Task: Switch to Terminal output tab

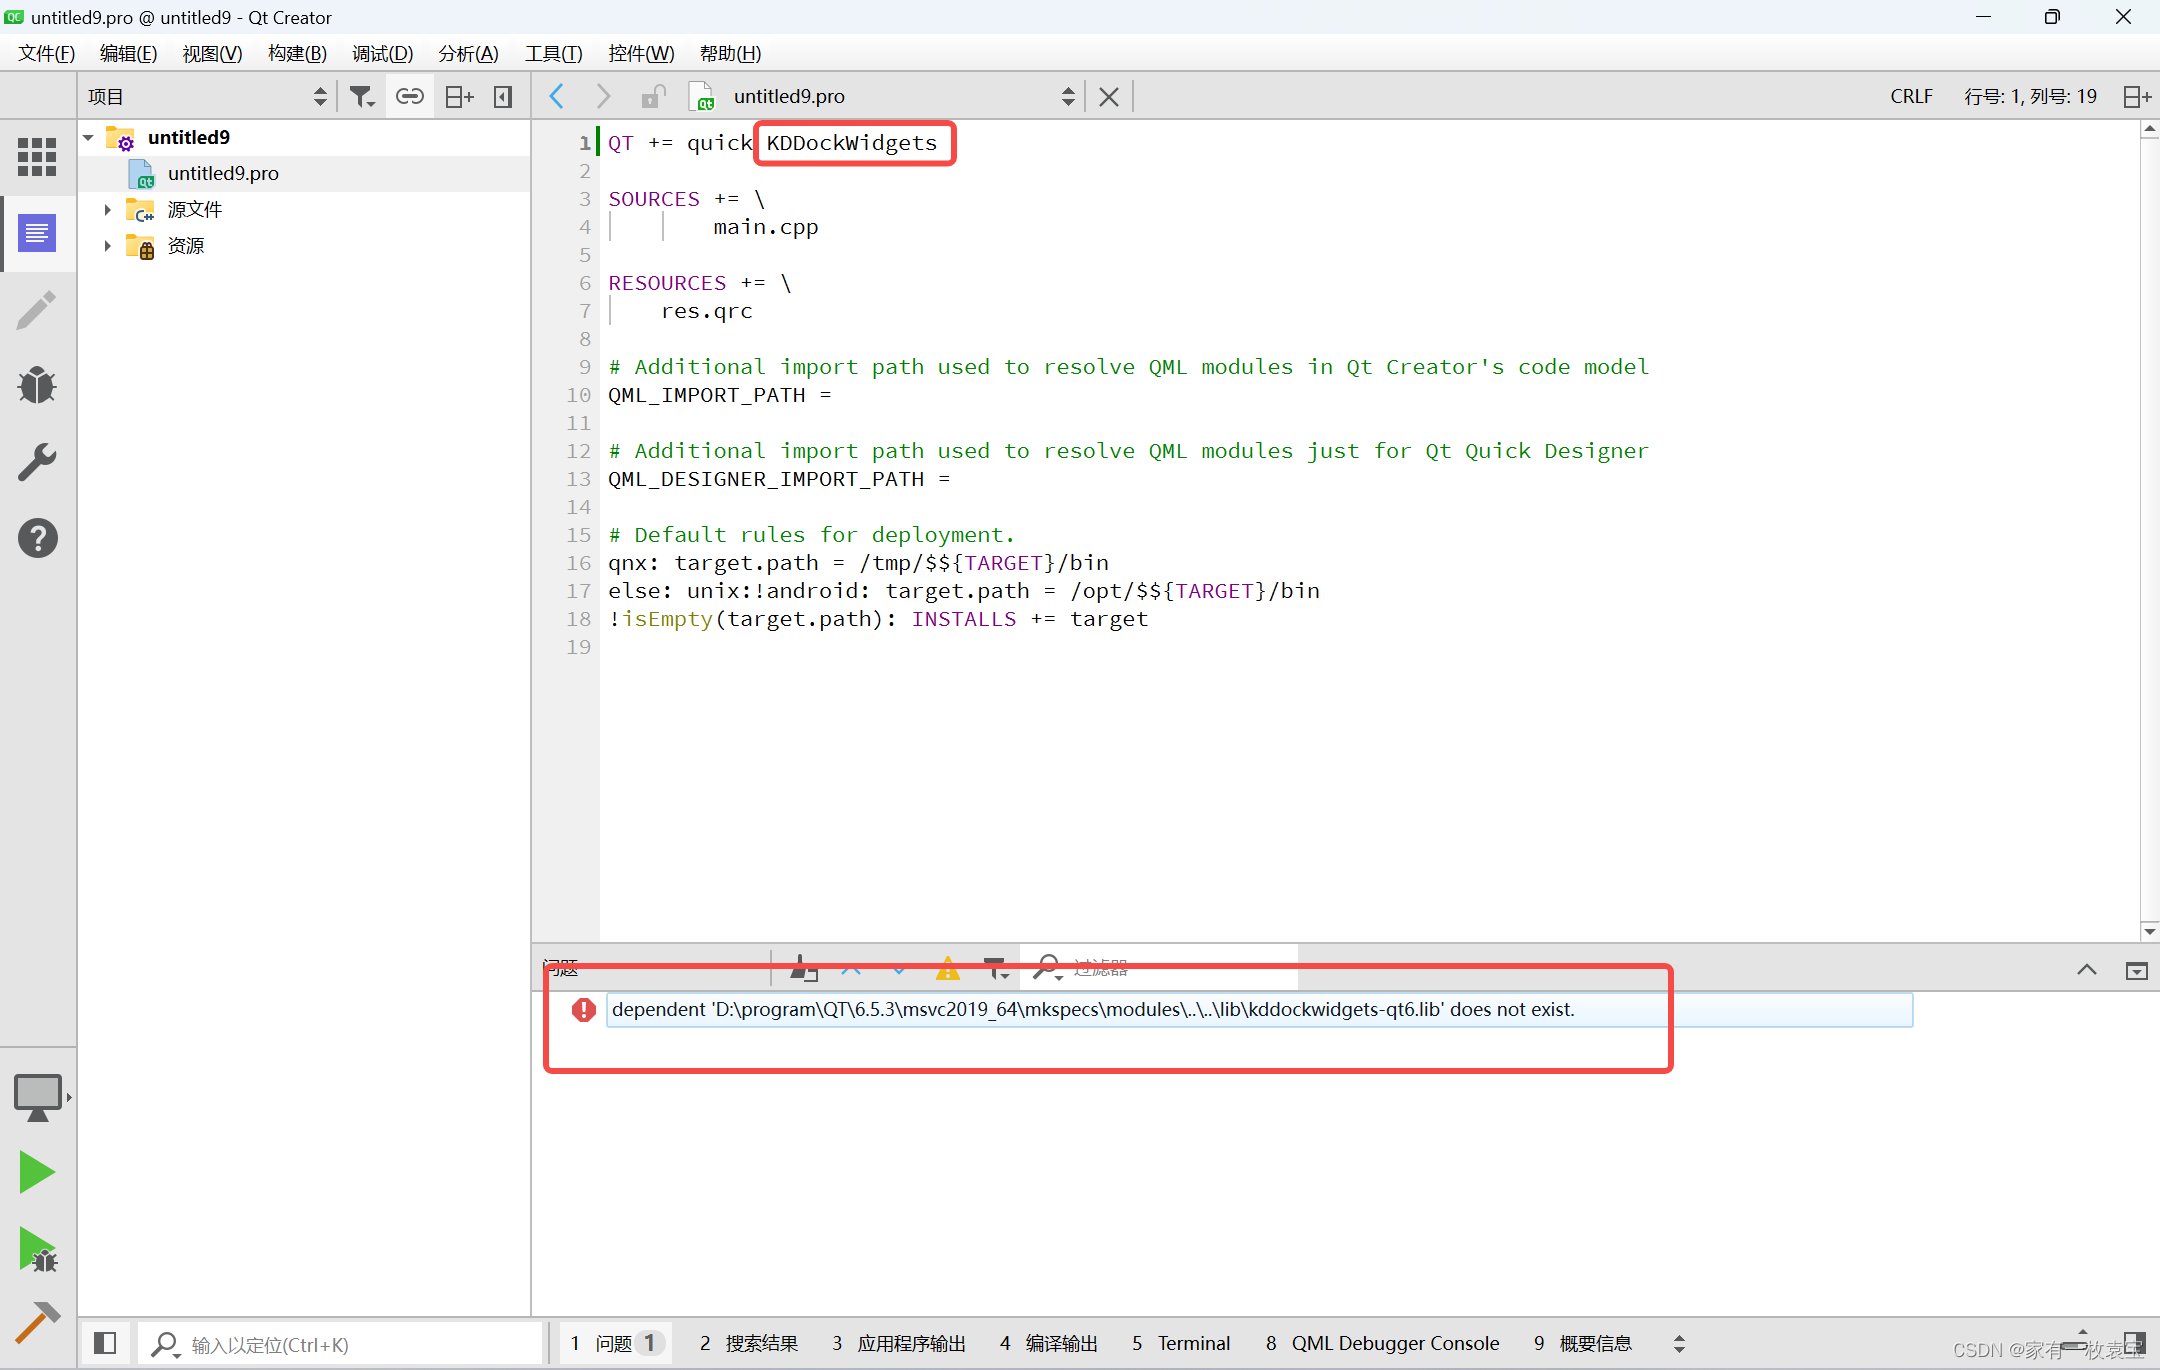Action: pyautogui.click(x=1181, y=1343)
